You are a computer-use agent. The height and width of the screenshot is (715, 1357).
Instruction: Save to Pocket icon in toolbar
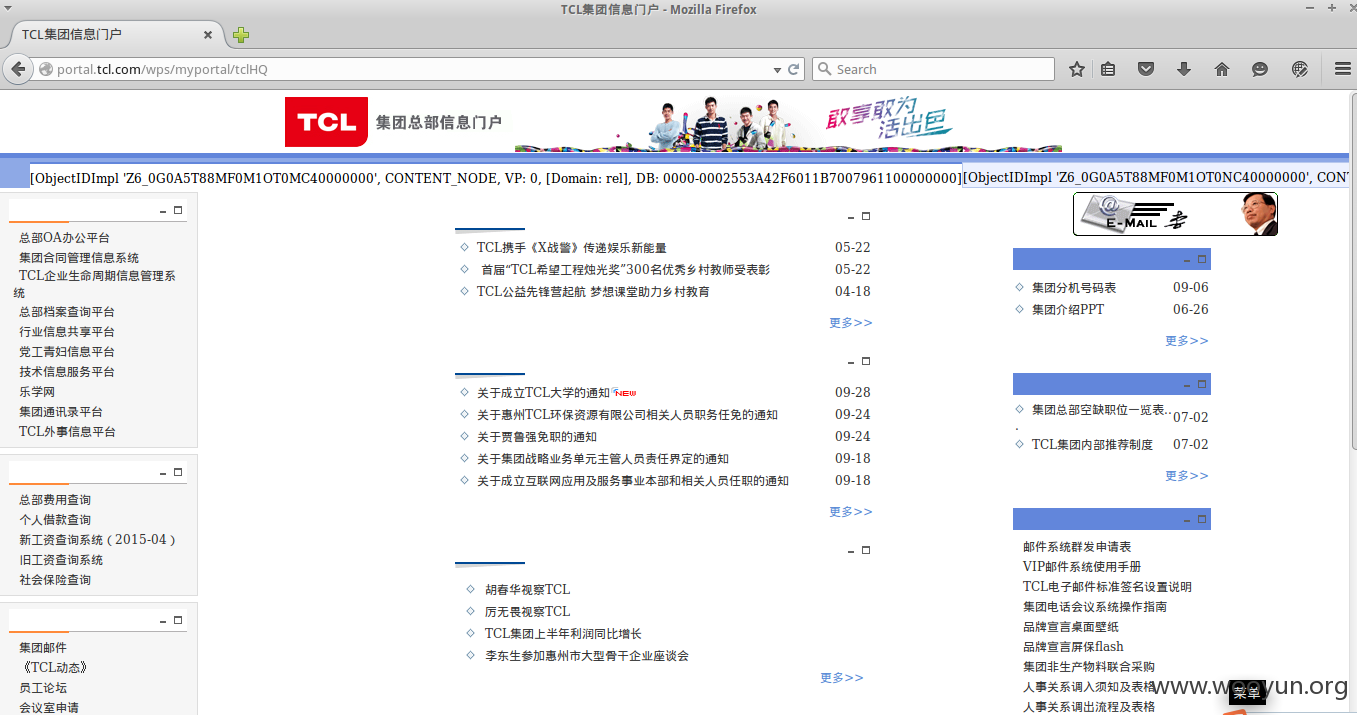tap(1147, 69)
